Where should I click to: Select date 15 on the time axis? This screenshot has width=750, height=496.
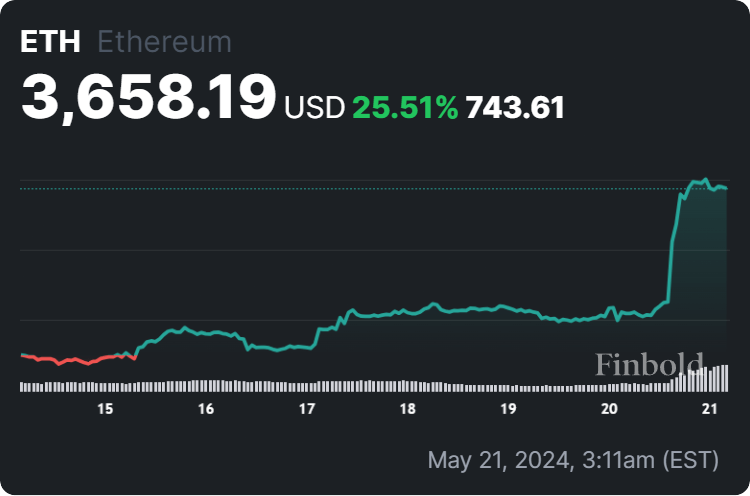tap(105, 409)
